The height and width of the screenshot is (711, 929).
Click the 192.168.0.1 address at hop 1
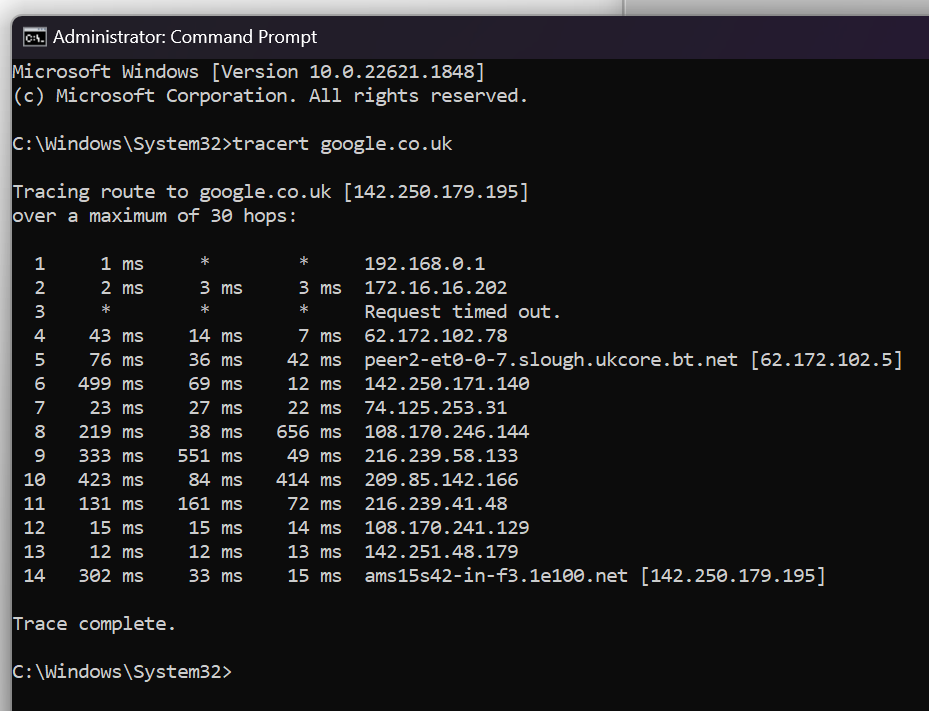[424, 264]
